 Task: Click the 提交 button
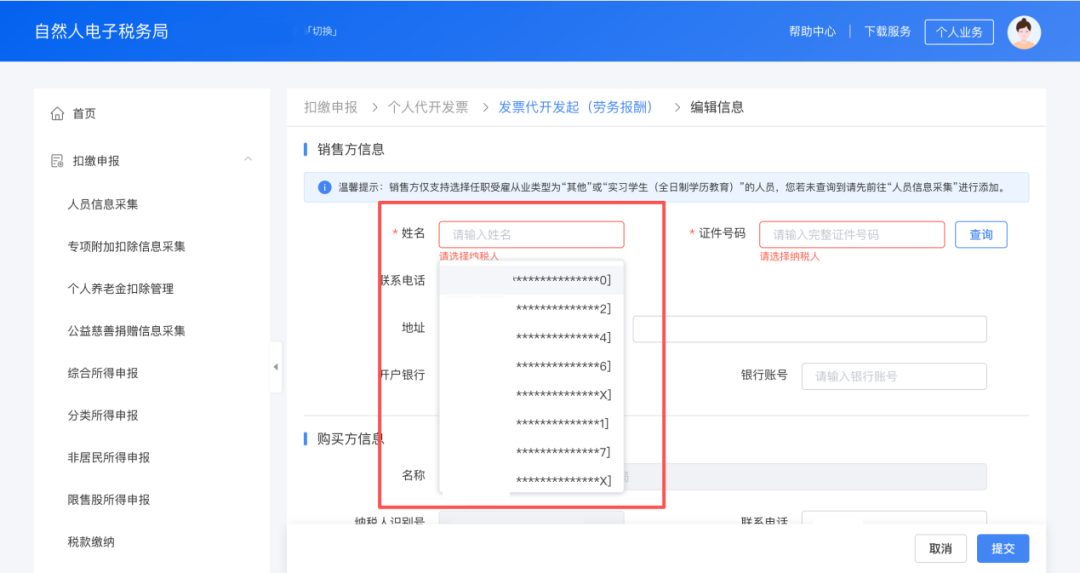tap(1003, 549)
